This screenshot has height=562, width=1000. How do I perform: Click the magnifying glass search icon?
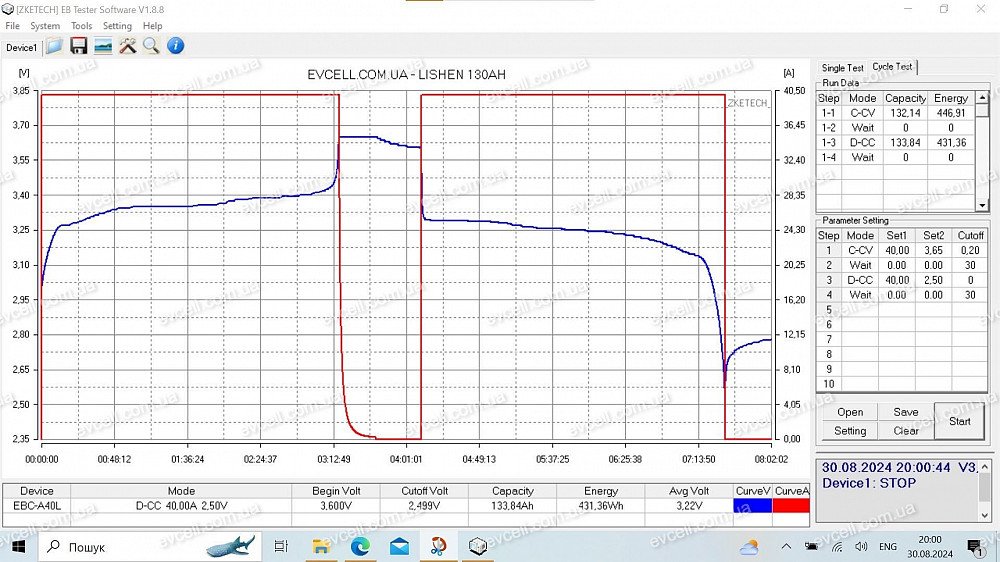151,46
